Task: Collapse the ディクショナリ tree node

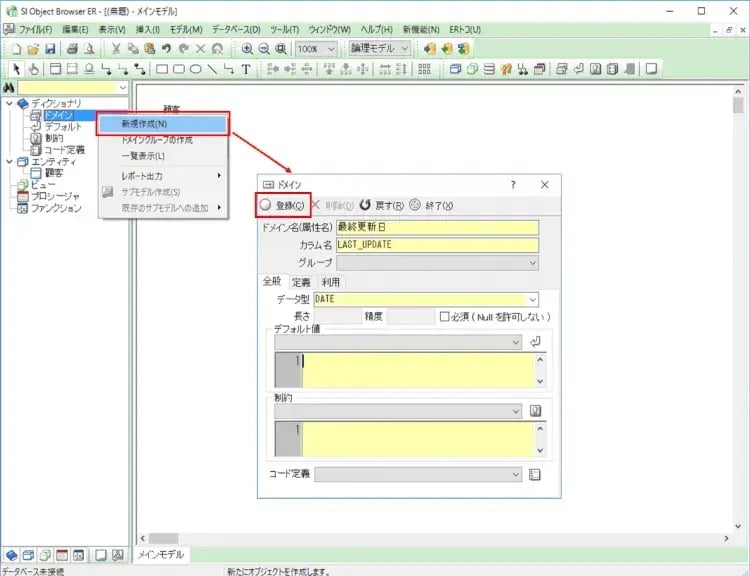Action: [10, 103]
